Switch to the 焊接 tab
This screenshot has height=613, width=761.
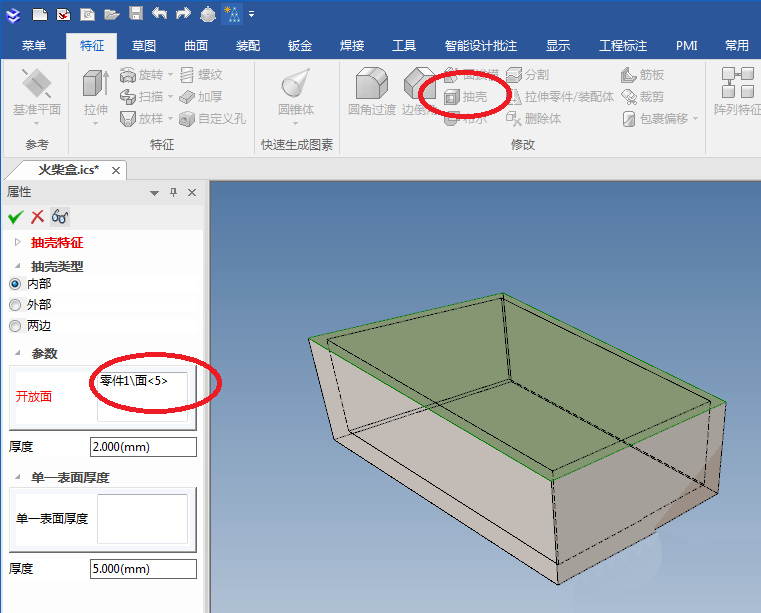(352, 46)
